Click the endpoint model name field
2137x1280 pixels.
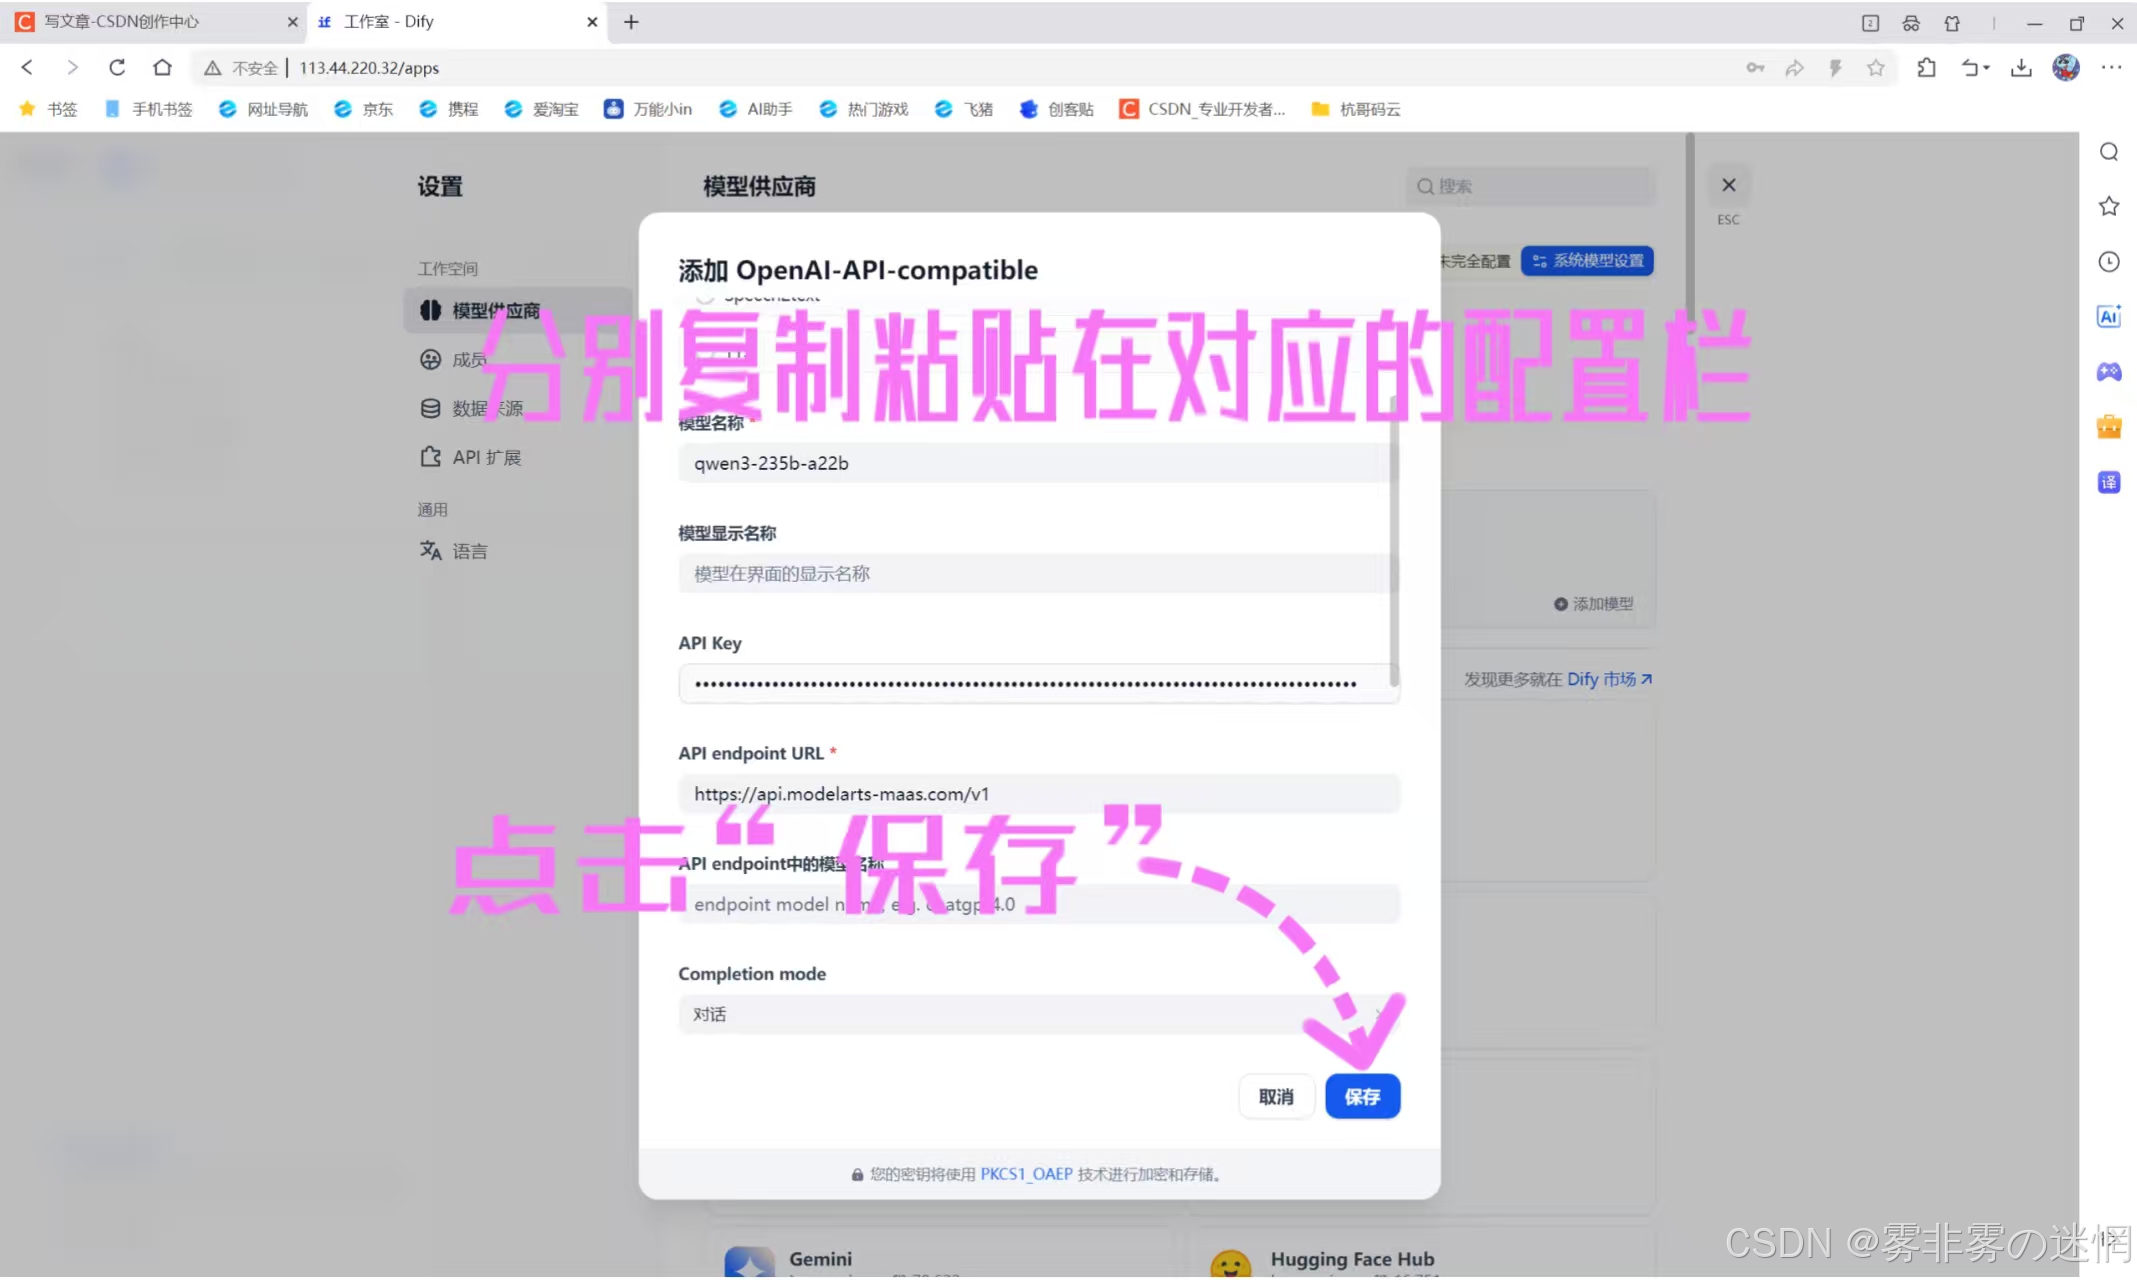click(x=1038, y=904)
